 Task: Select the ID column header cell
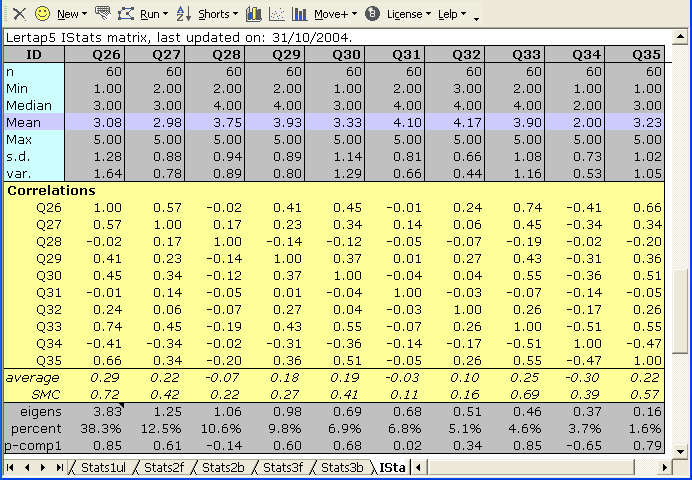coord(34,54)
